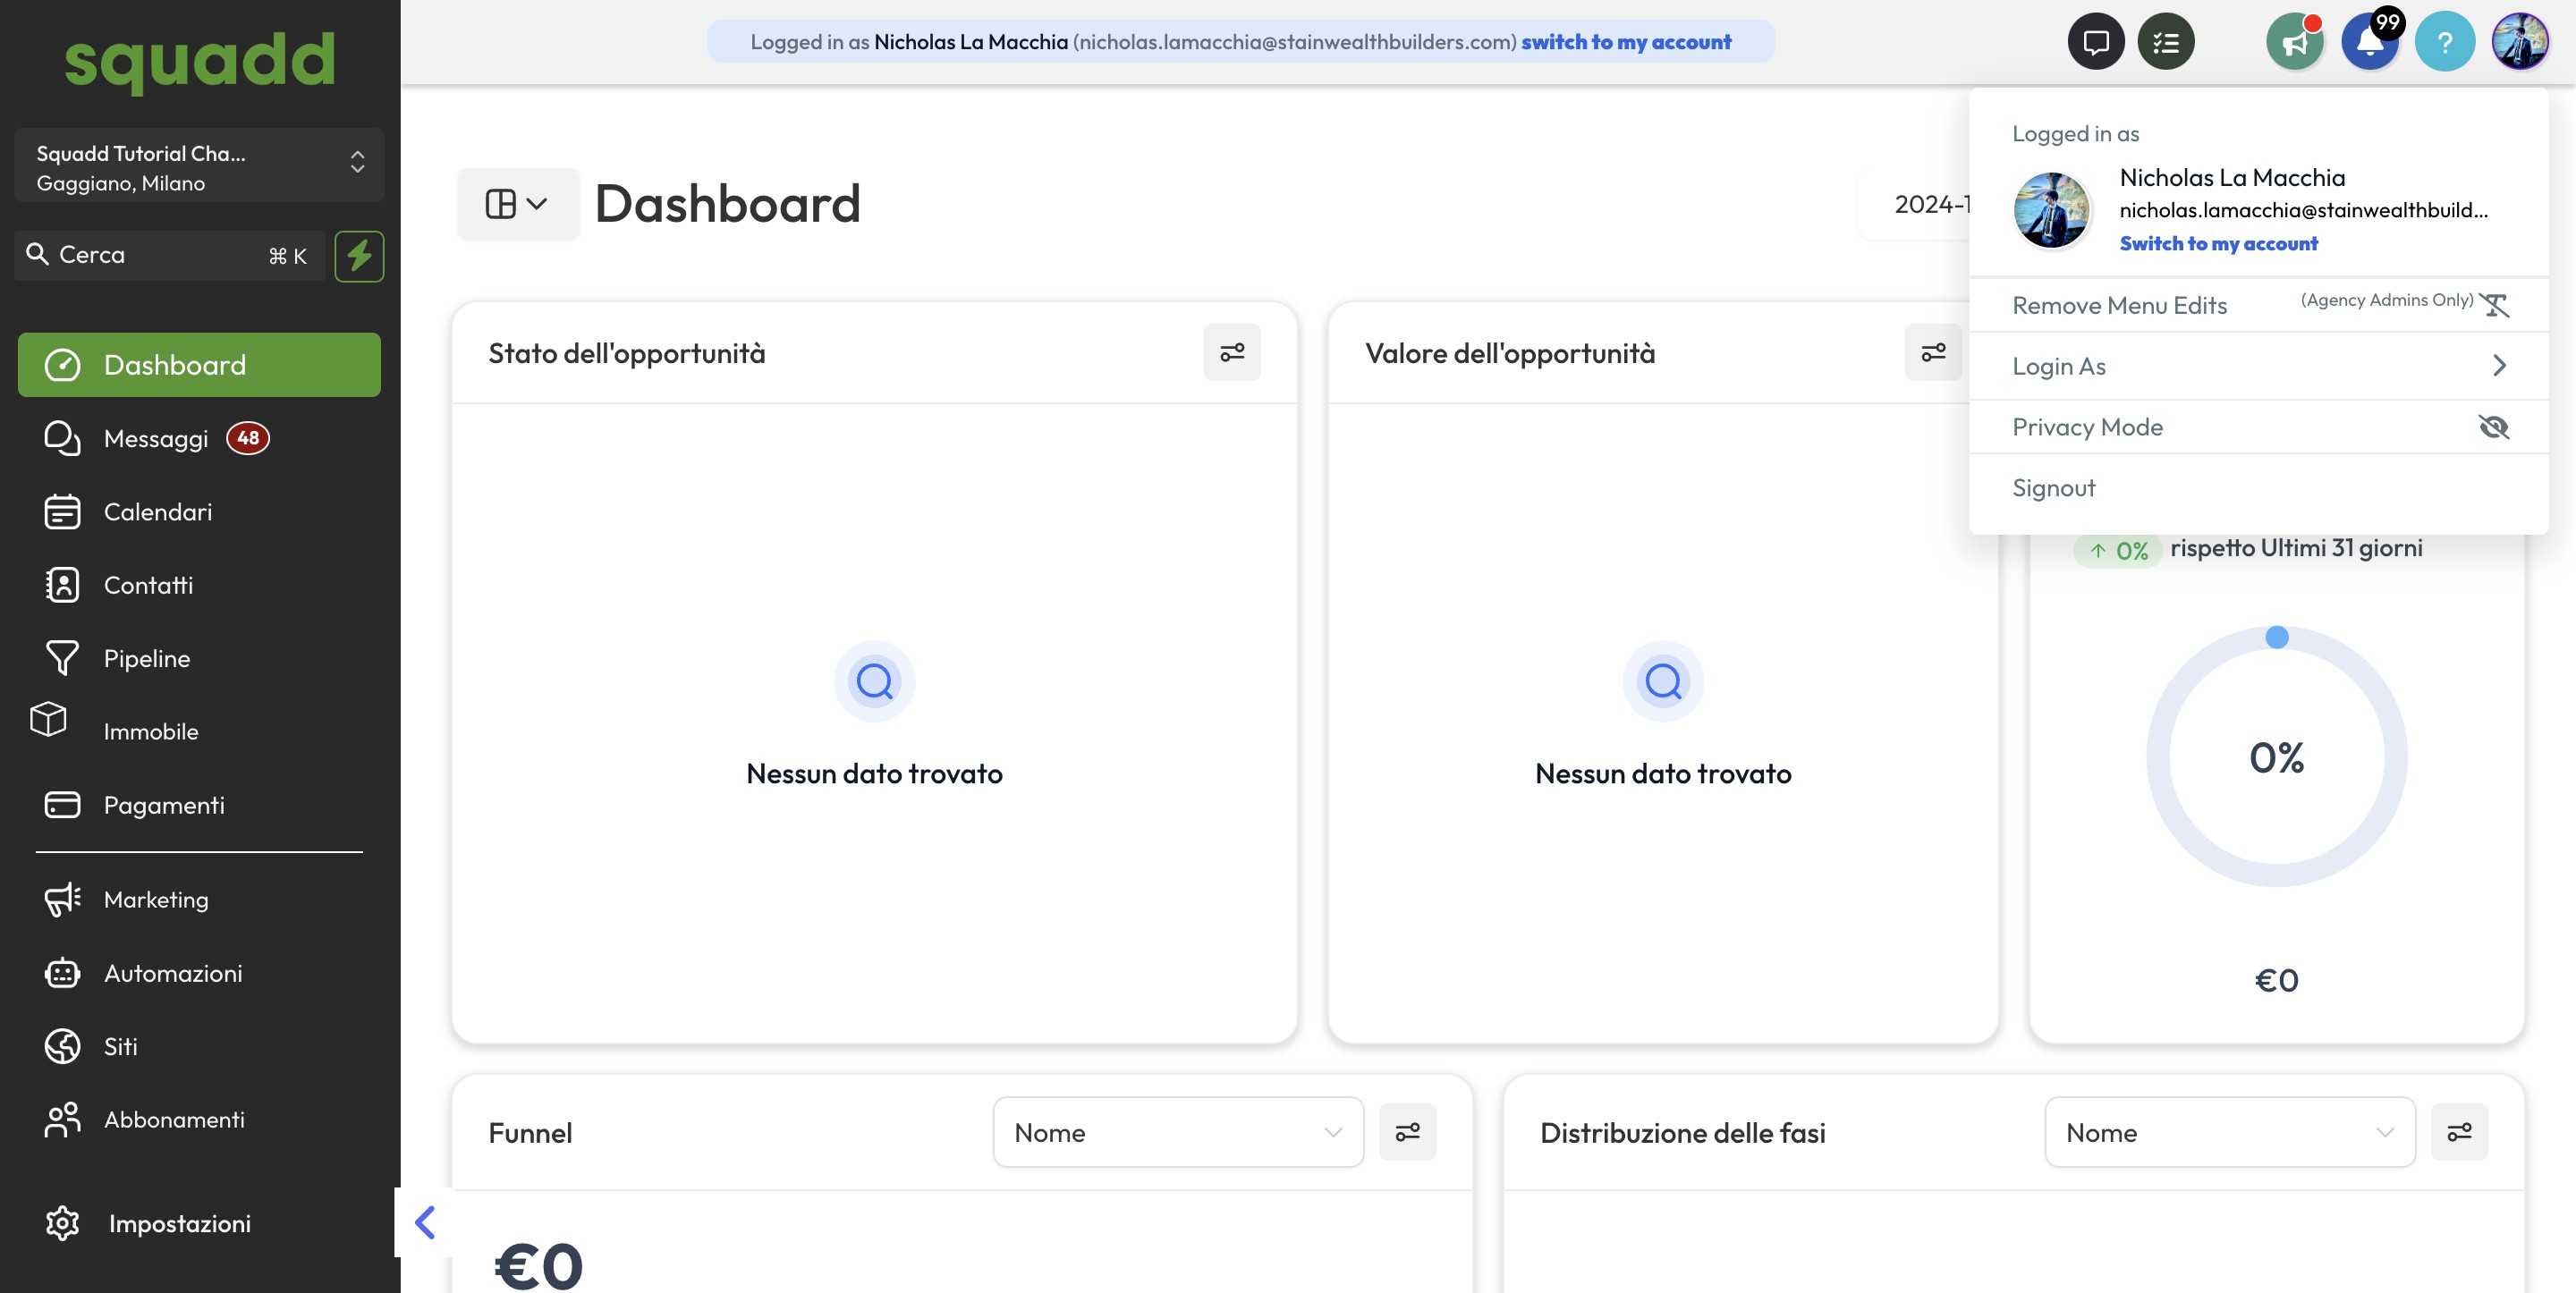The height and width of the screenshot is (1293, 2576).
Task: Open Messaggi in the sidebar
Action: (156, 438)
